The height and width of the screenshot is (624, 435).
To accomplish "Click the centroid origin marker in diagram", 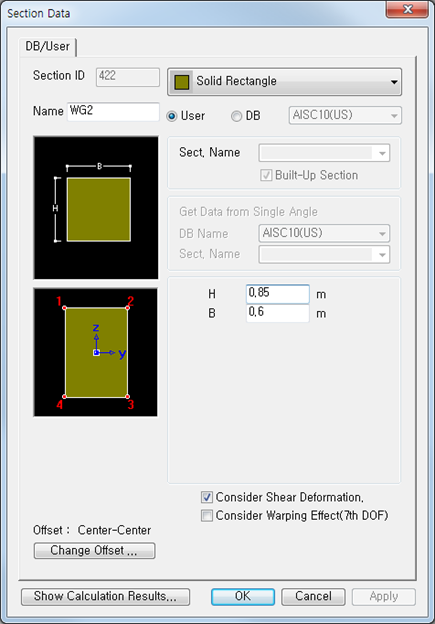I will pos(96,353).
